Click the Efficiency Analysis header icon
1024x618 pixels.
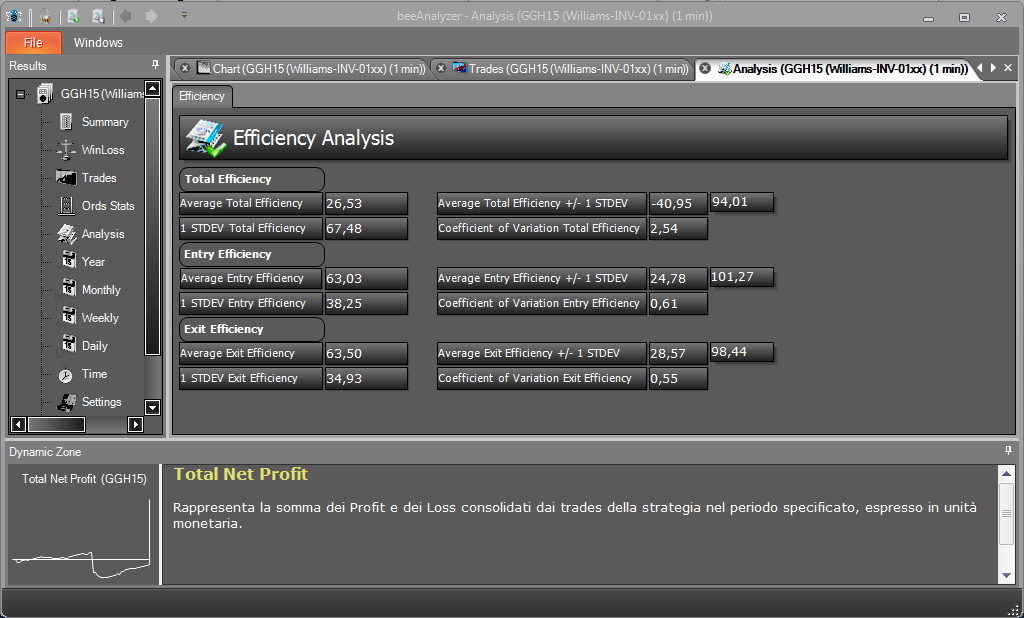coord(206,138)
